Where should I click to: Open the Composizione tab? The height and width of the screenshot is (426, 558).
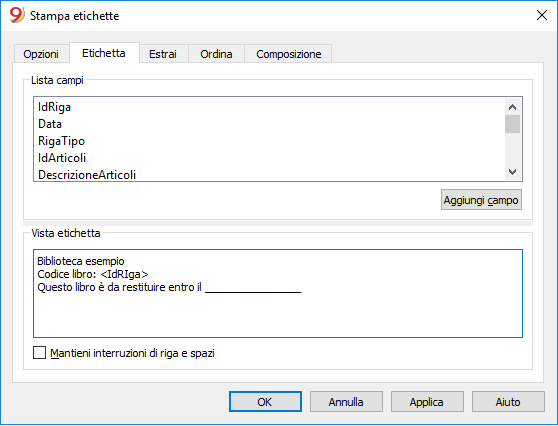[289, 54]
